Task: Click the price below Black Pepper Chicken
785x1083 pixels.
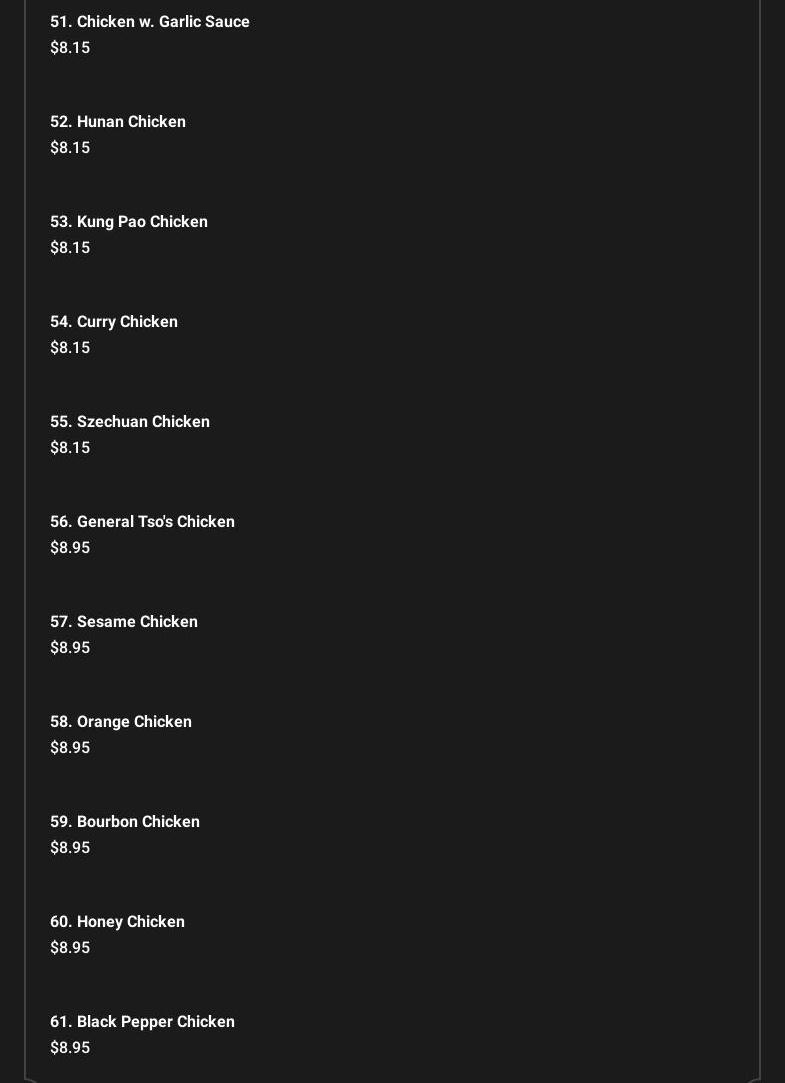Action: pos(70,1048)
